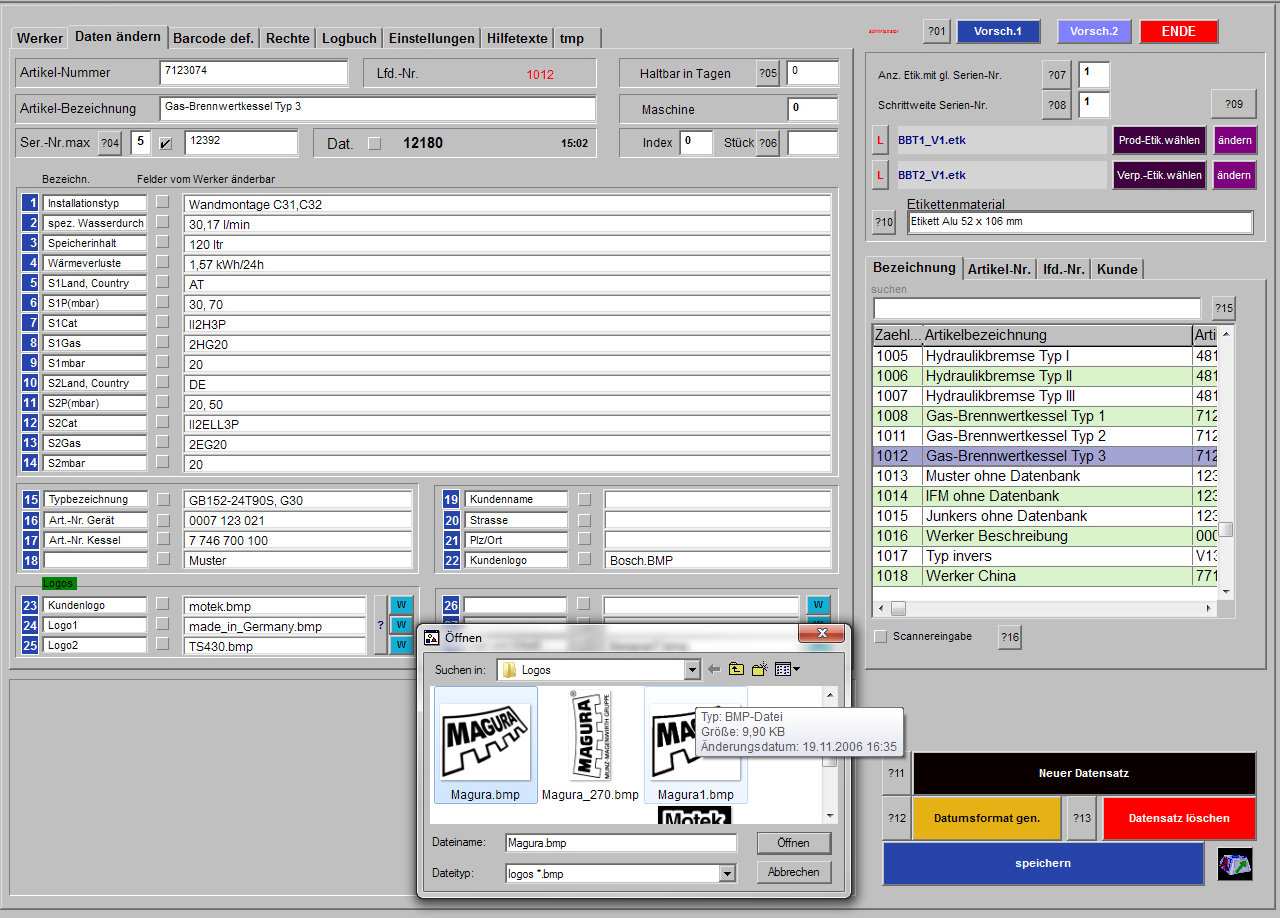This screenshot has height=918, width=1280.
Task: Open help ?04 beside Ser.-Nr.max
Action: (110, 143)
